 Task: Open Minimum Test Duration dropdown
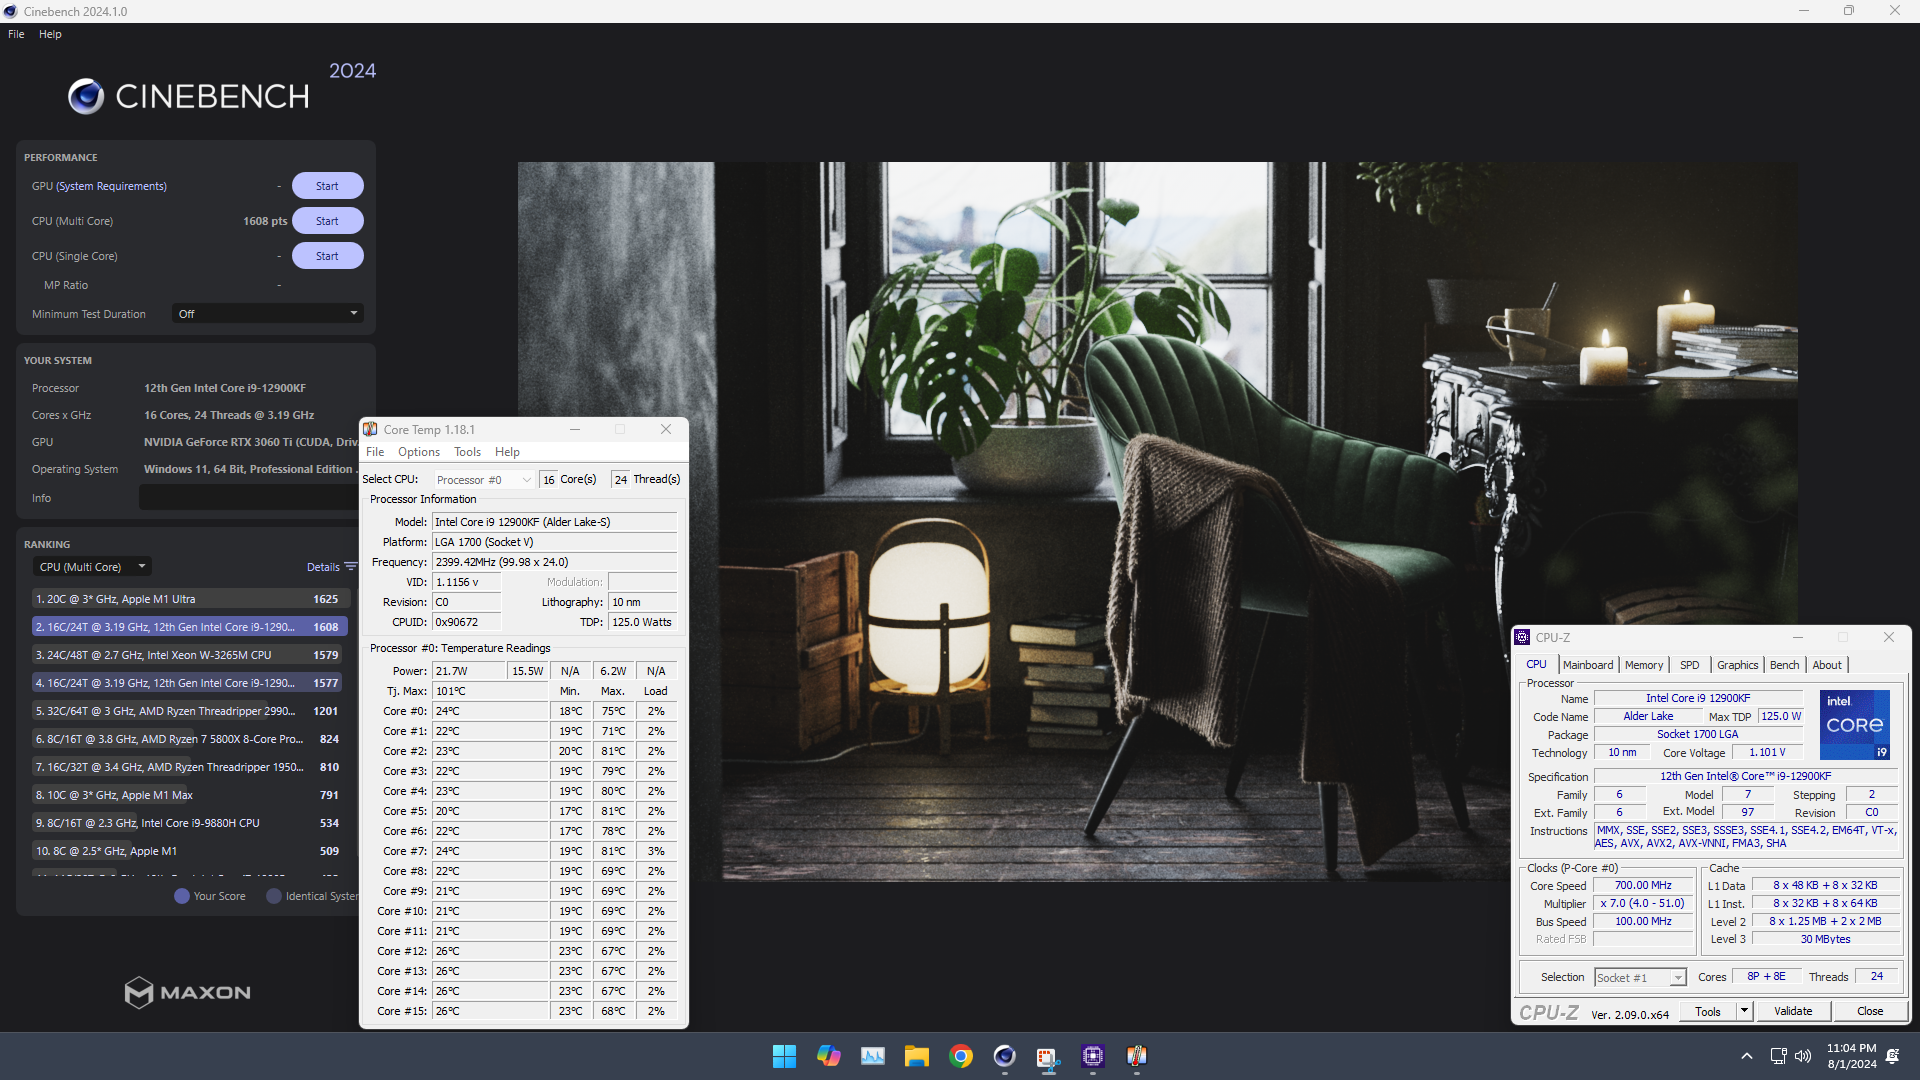(267, 314)
